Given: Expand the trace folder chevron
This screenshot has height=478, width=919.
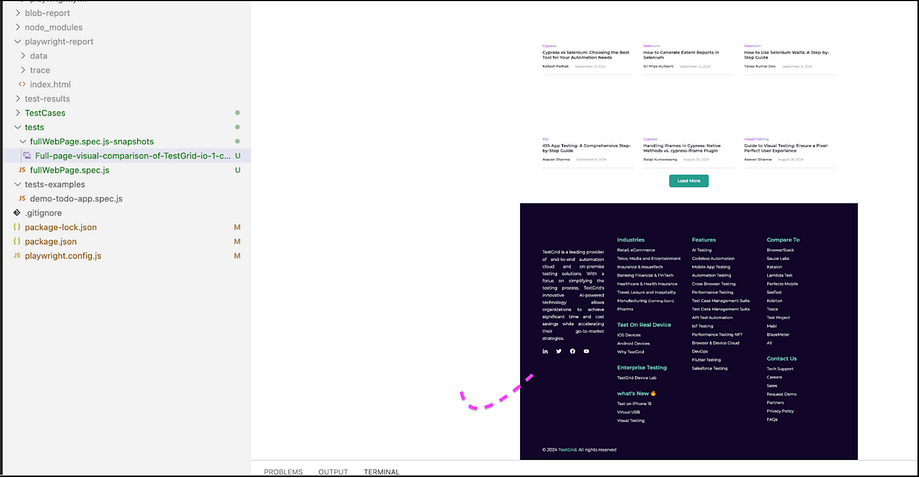Looking at the screenshot, I should [x=23, y=70].
